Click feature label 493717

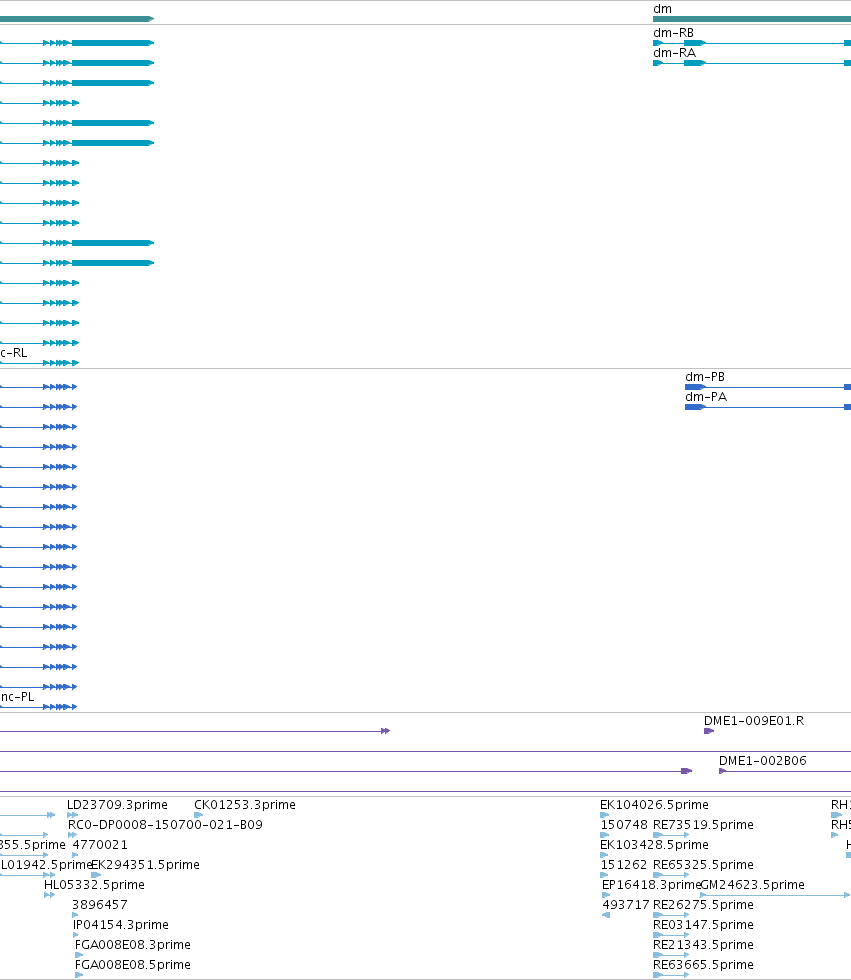(x=625, y=904)
